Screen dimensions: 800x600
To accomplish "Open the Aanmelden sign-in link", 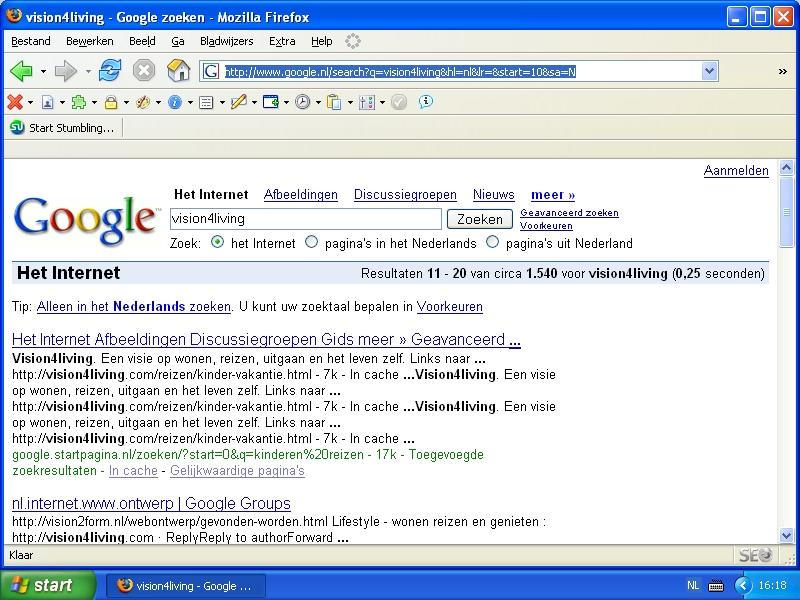I will [736, 171].
